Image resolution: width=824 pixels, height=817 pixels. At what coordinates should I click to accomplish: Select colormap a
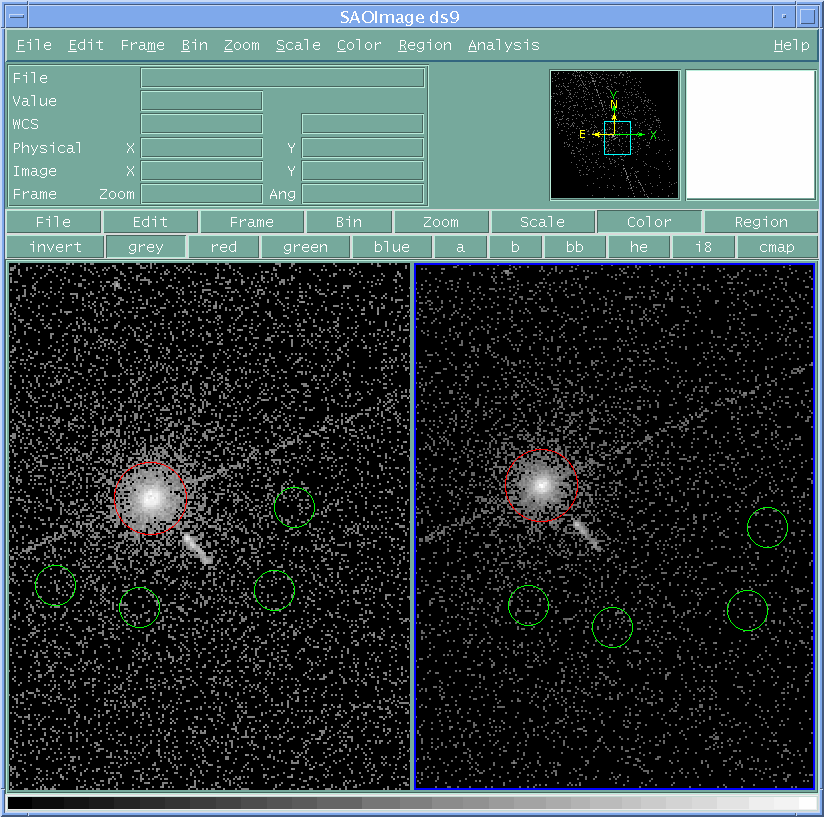(x=460, y=247)
